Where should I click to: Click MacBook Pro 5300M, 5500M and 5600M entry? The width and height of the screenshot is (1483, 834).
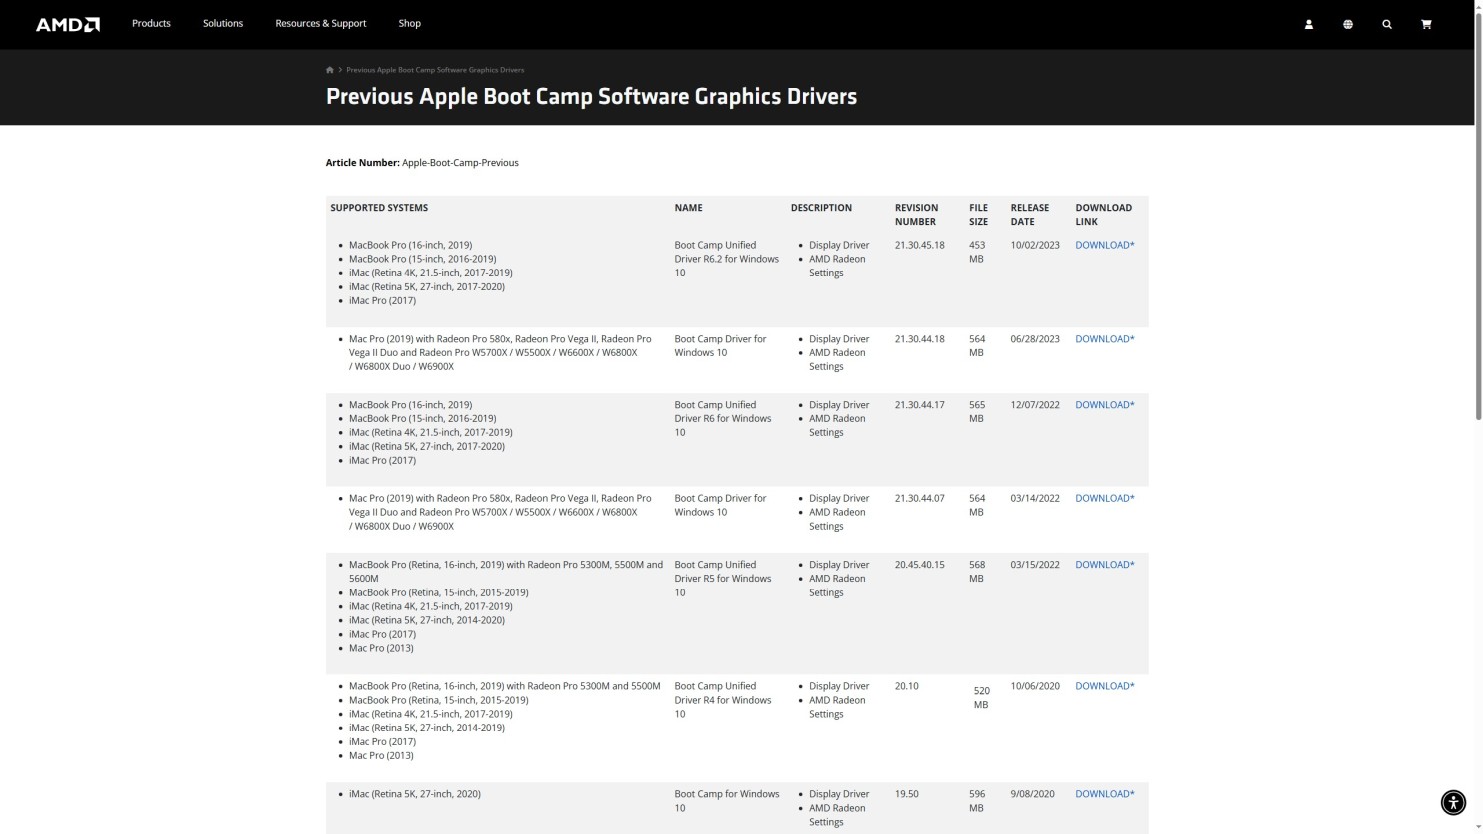pyautogui.click(x=505, y=572)
